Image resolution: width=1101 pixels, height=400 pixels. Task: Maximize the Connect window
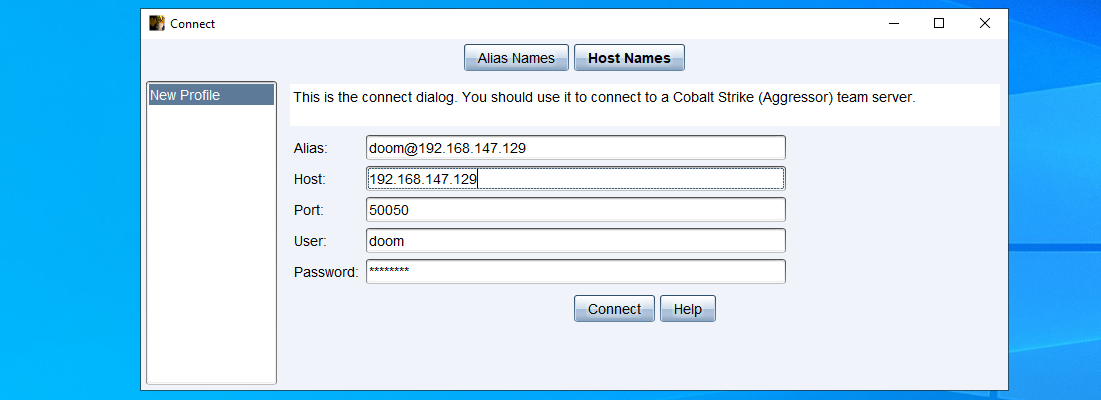(x=939, y=23)
